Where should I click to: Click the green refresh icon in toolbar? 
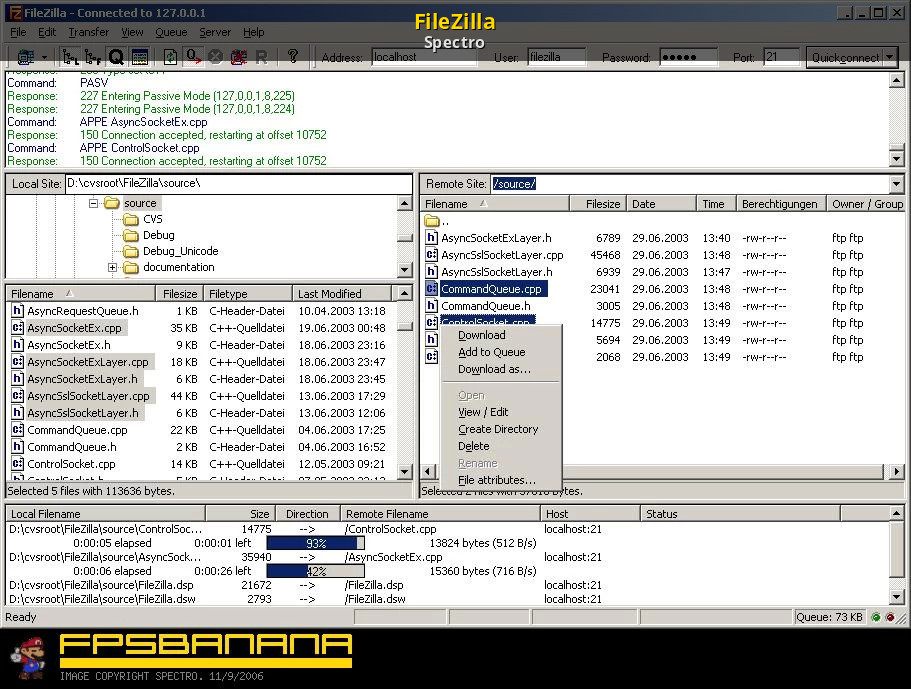170,57
